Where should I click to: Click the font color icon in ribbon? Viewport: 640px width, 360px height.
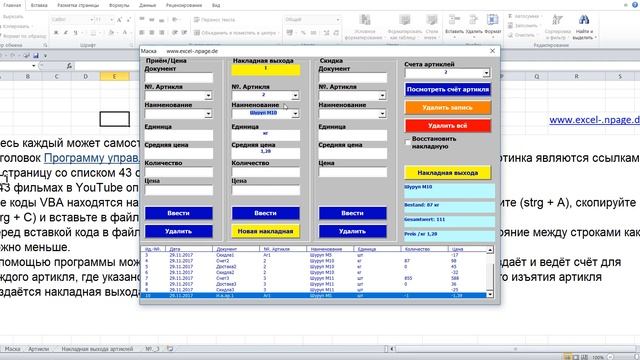click(x=125, y=32)
